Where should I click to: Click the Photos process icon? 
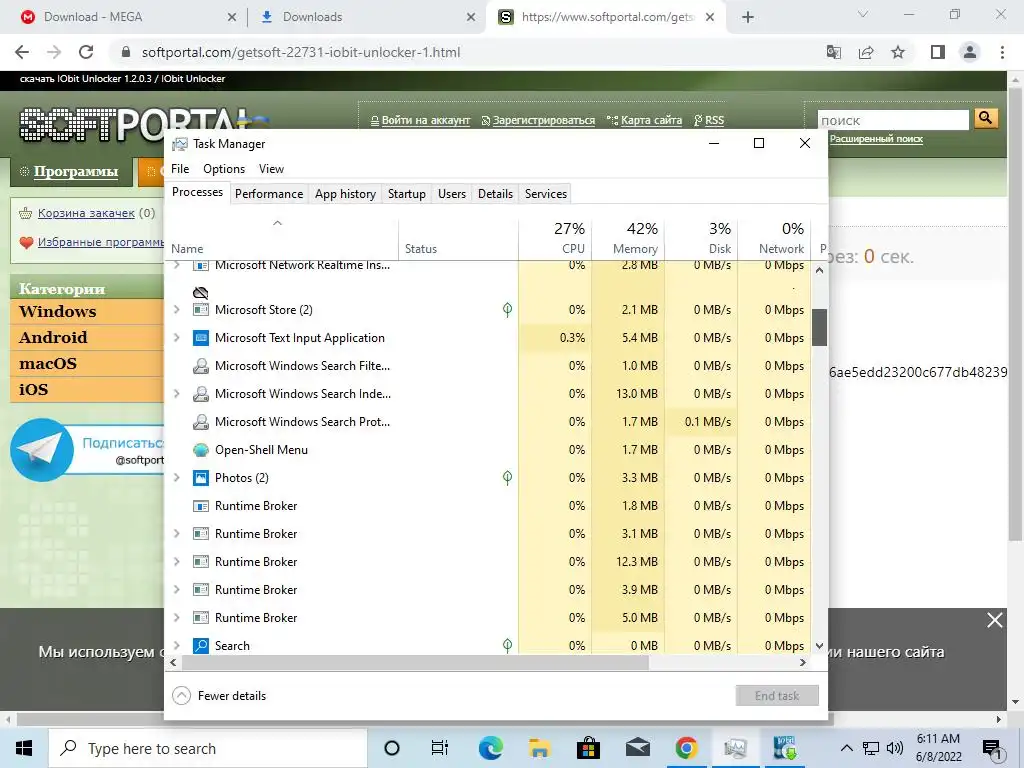pyautogui.click(x=201, y=478)
